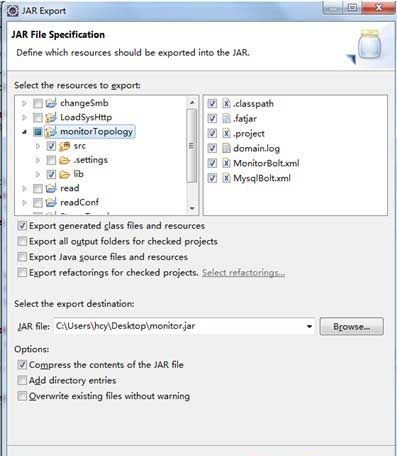397x456 pixels.
Task: Click the LoadSysHttp project icon
Action: click(x=51, y=117)
